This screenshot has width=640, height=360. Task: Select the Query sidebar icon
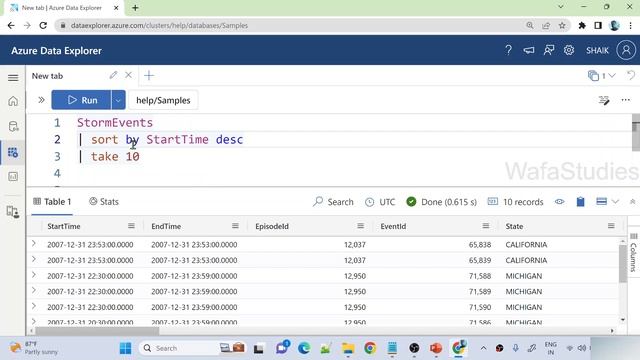[13, 152]
